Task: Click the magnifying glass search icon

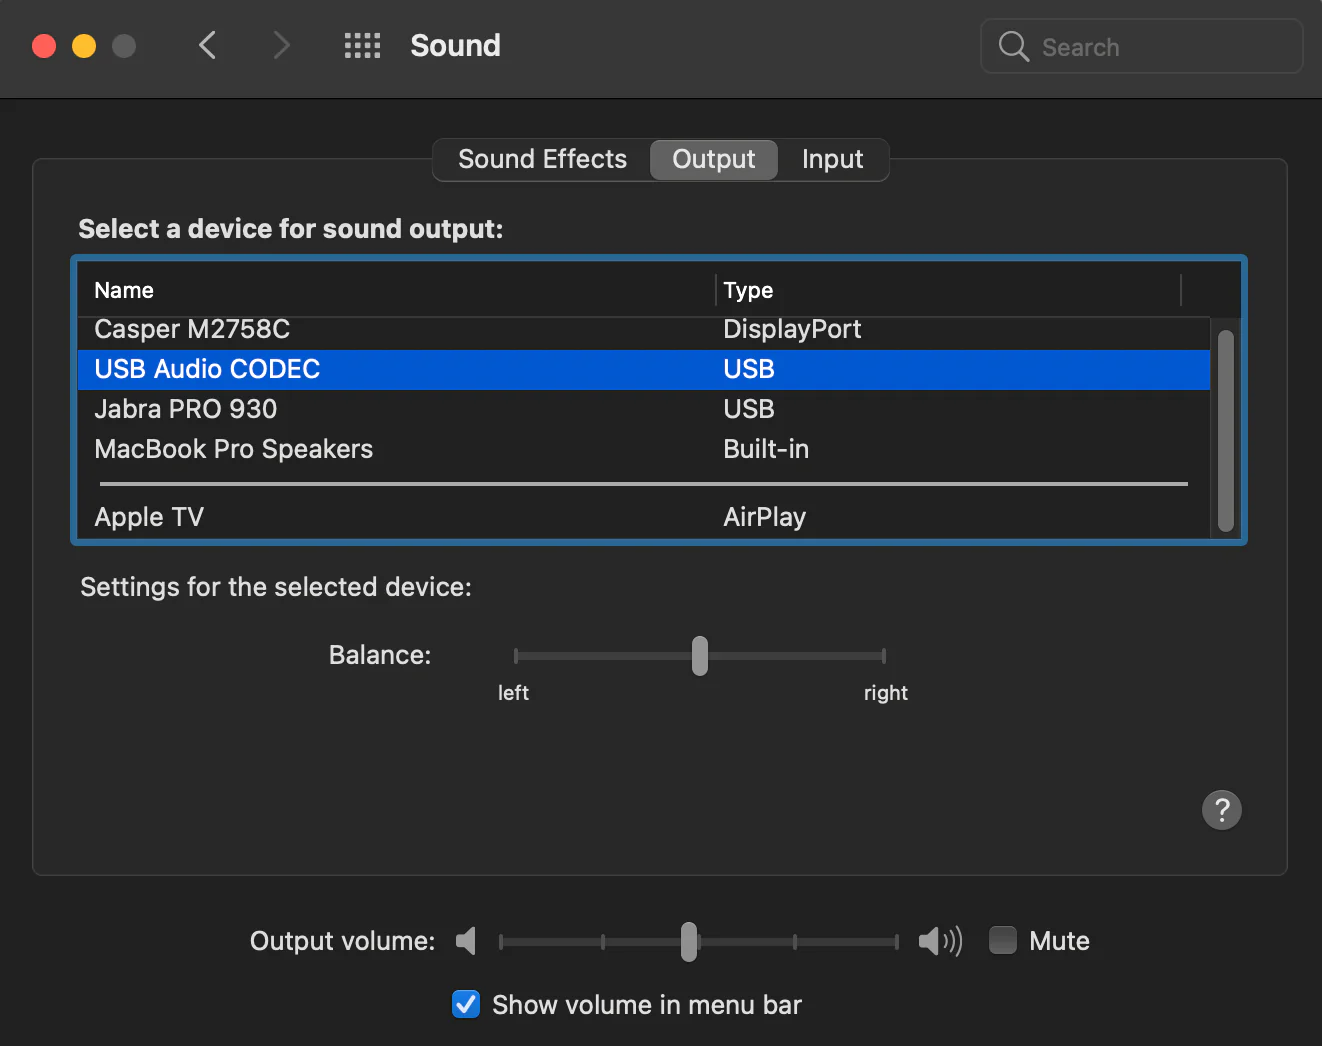Action: [1013, 46]
